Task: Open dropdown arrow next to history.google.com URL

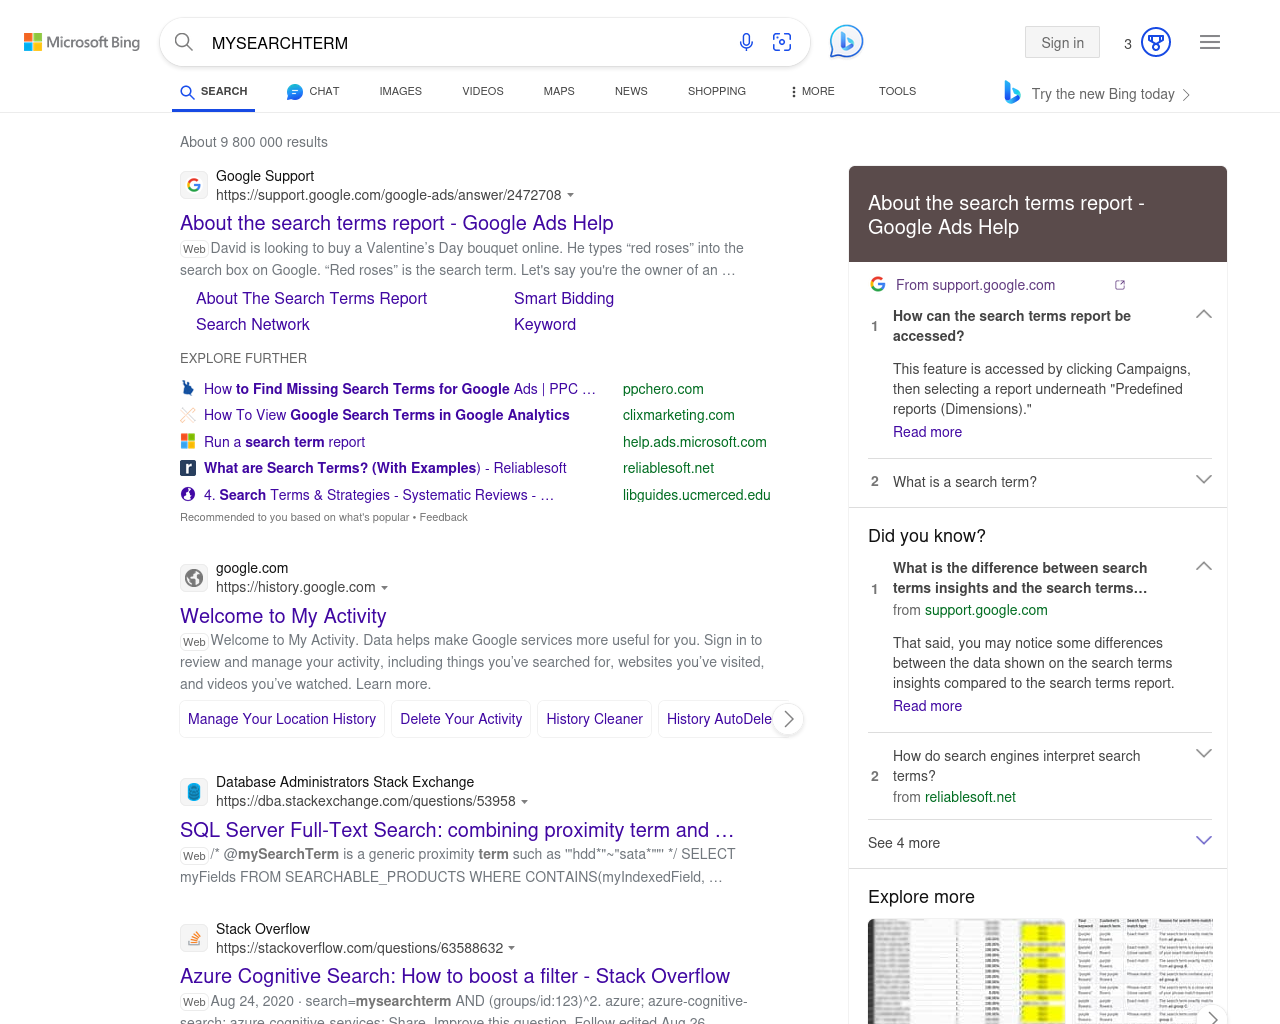Action: pyautogui.click(x=385, y=588)
